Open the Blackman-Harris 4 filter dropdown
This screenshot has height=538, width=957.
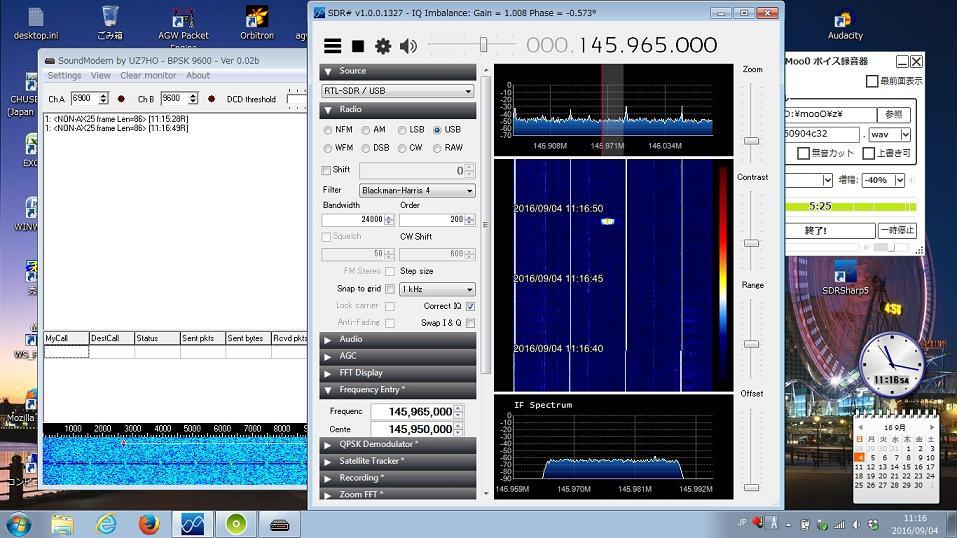[x=417, y=191]
